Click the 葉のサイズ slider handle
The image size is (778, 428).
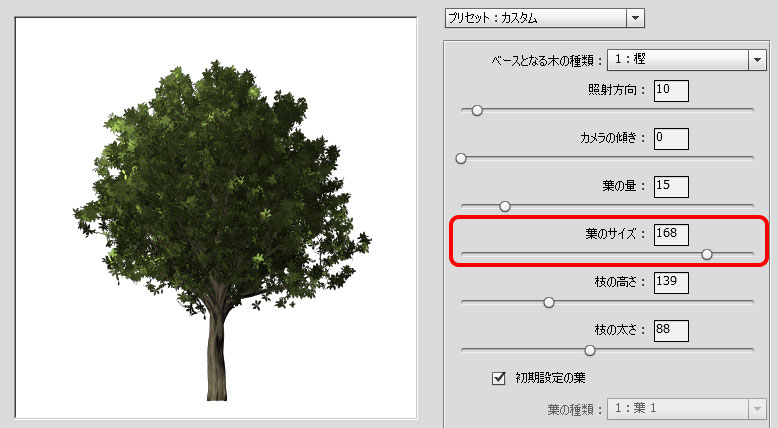[707, 254]
